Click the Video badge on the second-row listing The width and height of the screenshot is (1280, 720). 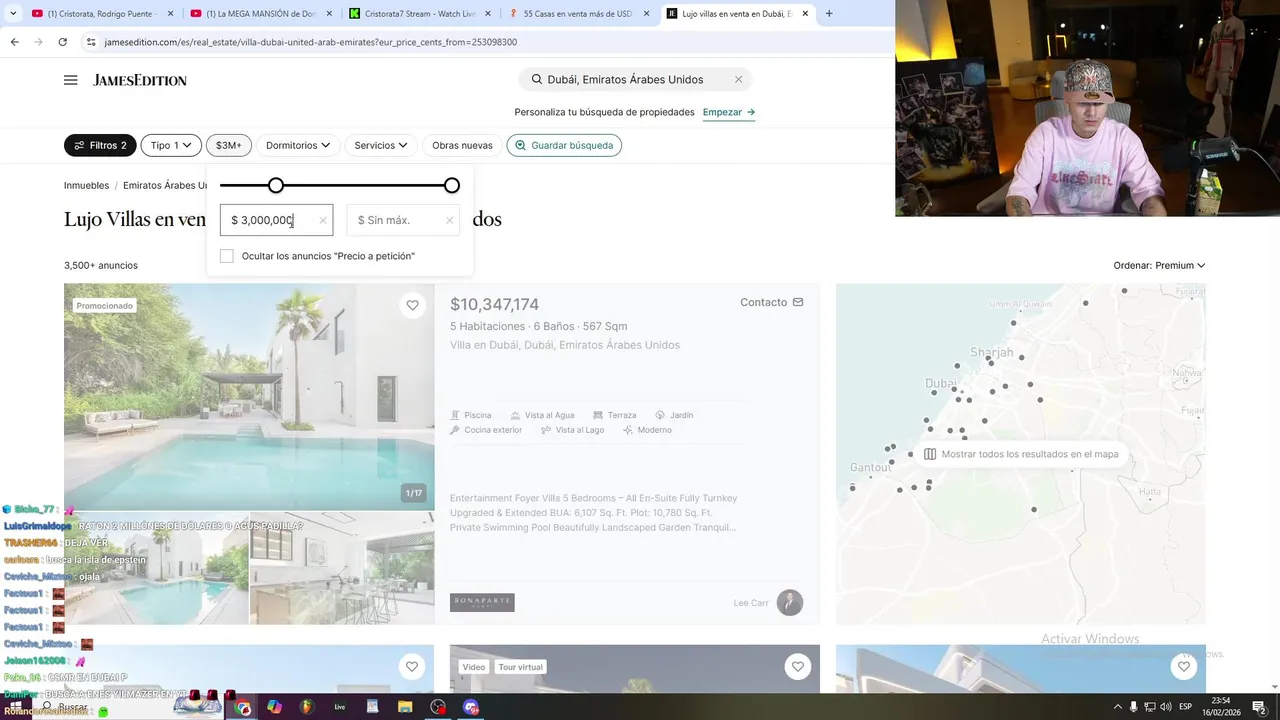coord(474,667)
